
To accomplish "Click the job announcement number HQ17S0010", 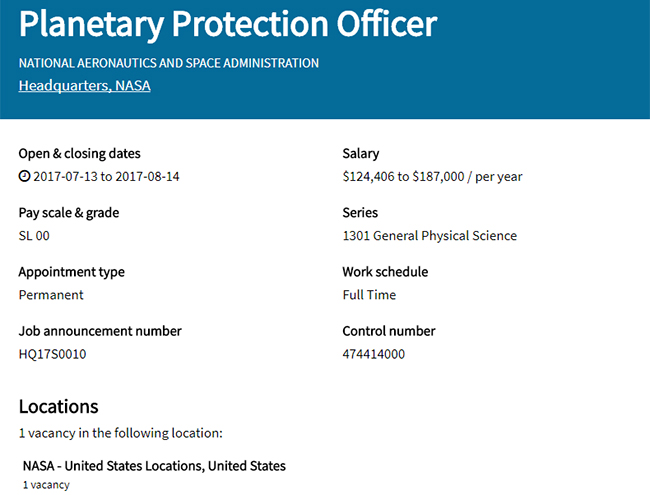I will point(52,354).
